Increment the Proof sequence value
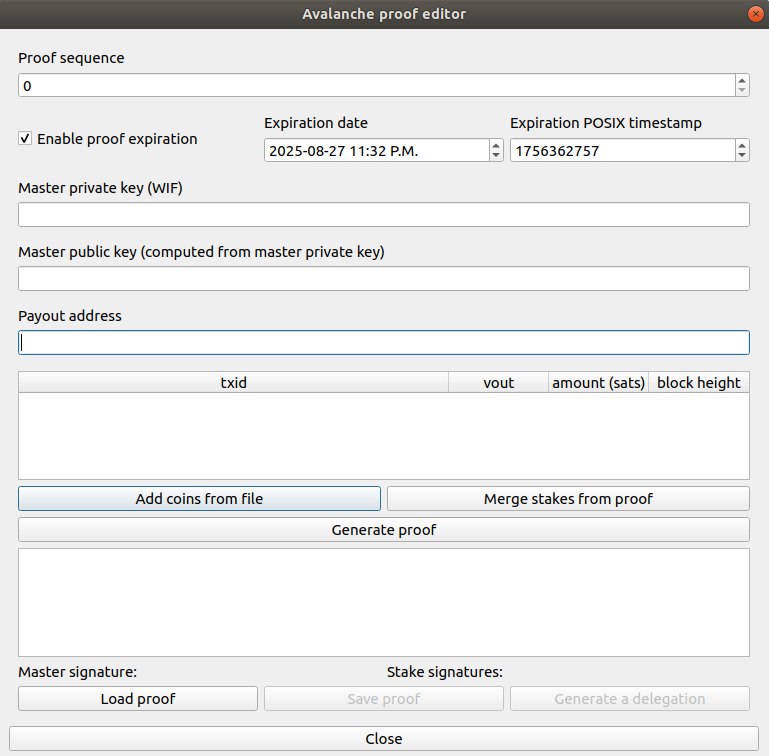Screen dimensions: 769x756 (741, 81)
